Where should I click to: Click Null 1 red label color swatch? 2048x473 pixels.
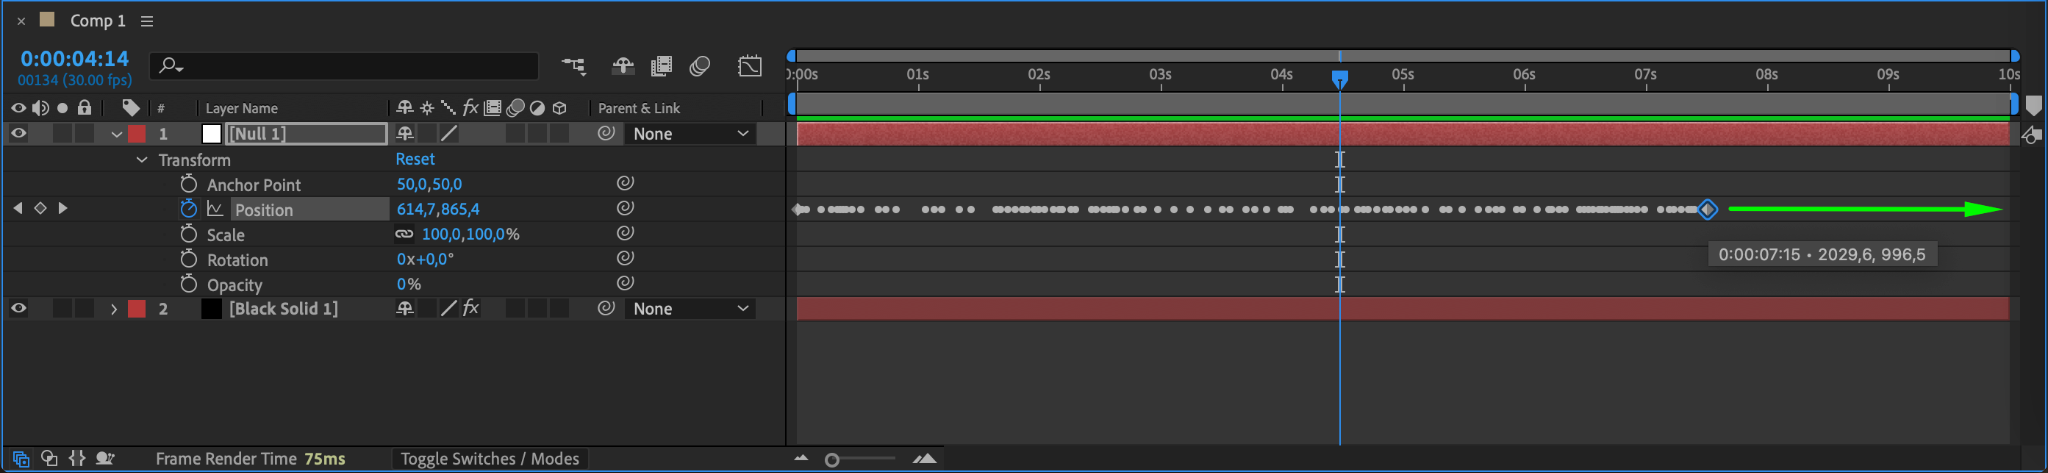point(137,133)
